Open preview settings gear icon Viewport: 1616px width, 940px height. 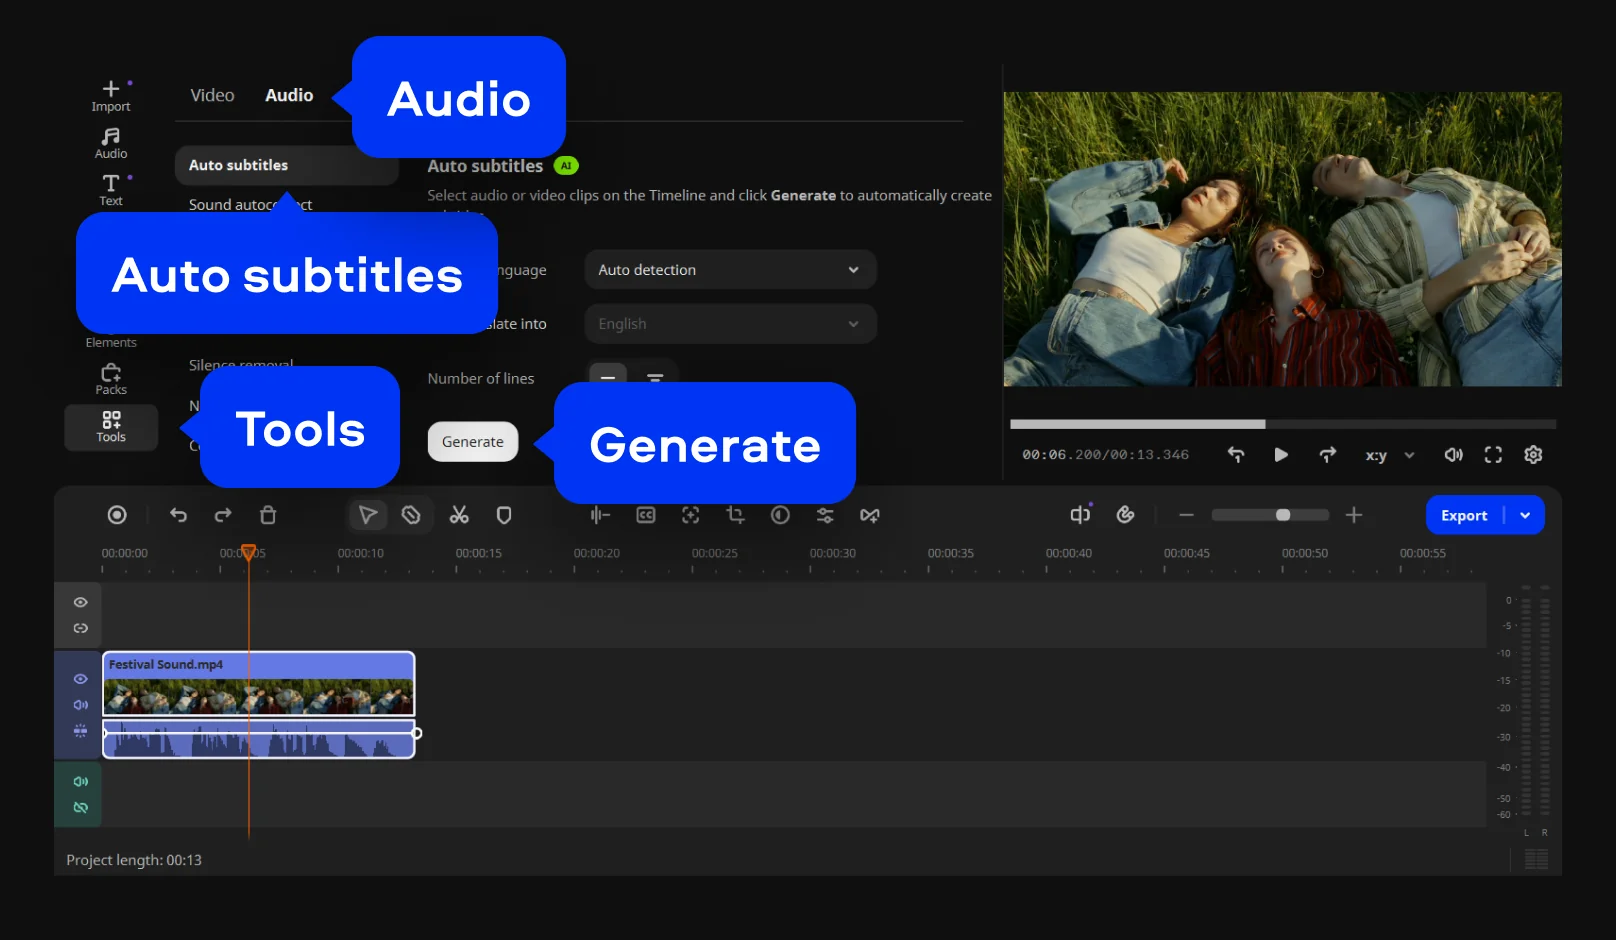(x=1533, y=455)
